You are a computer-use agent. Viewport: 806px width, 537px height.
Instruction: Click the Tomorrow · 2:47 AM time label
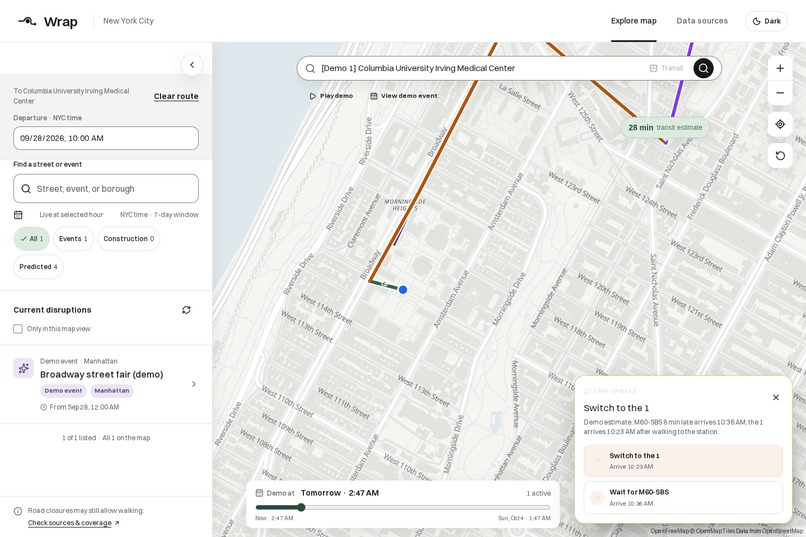point(340,493)
